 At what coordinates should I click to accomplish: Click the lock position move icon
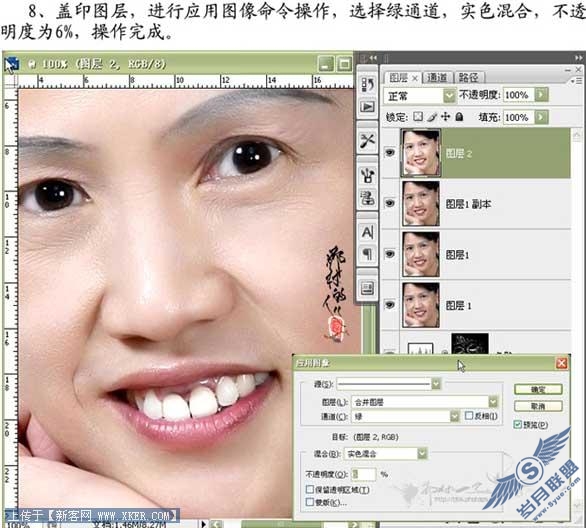click(x=445, y=117)
